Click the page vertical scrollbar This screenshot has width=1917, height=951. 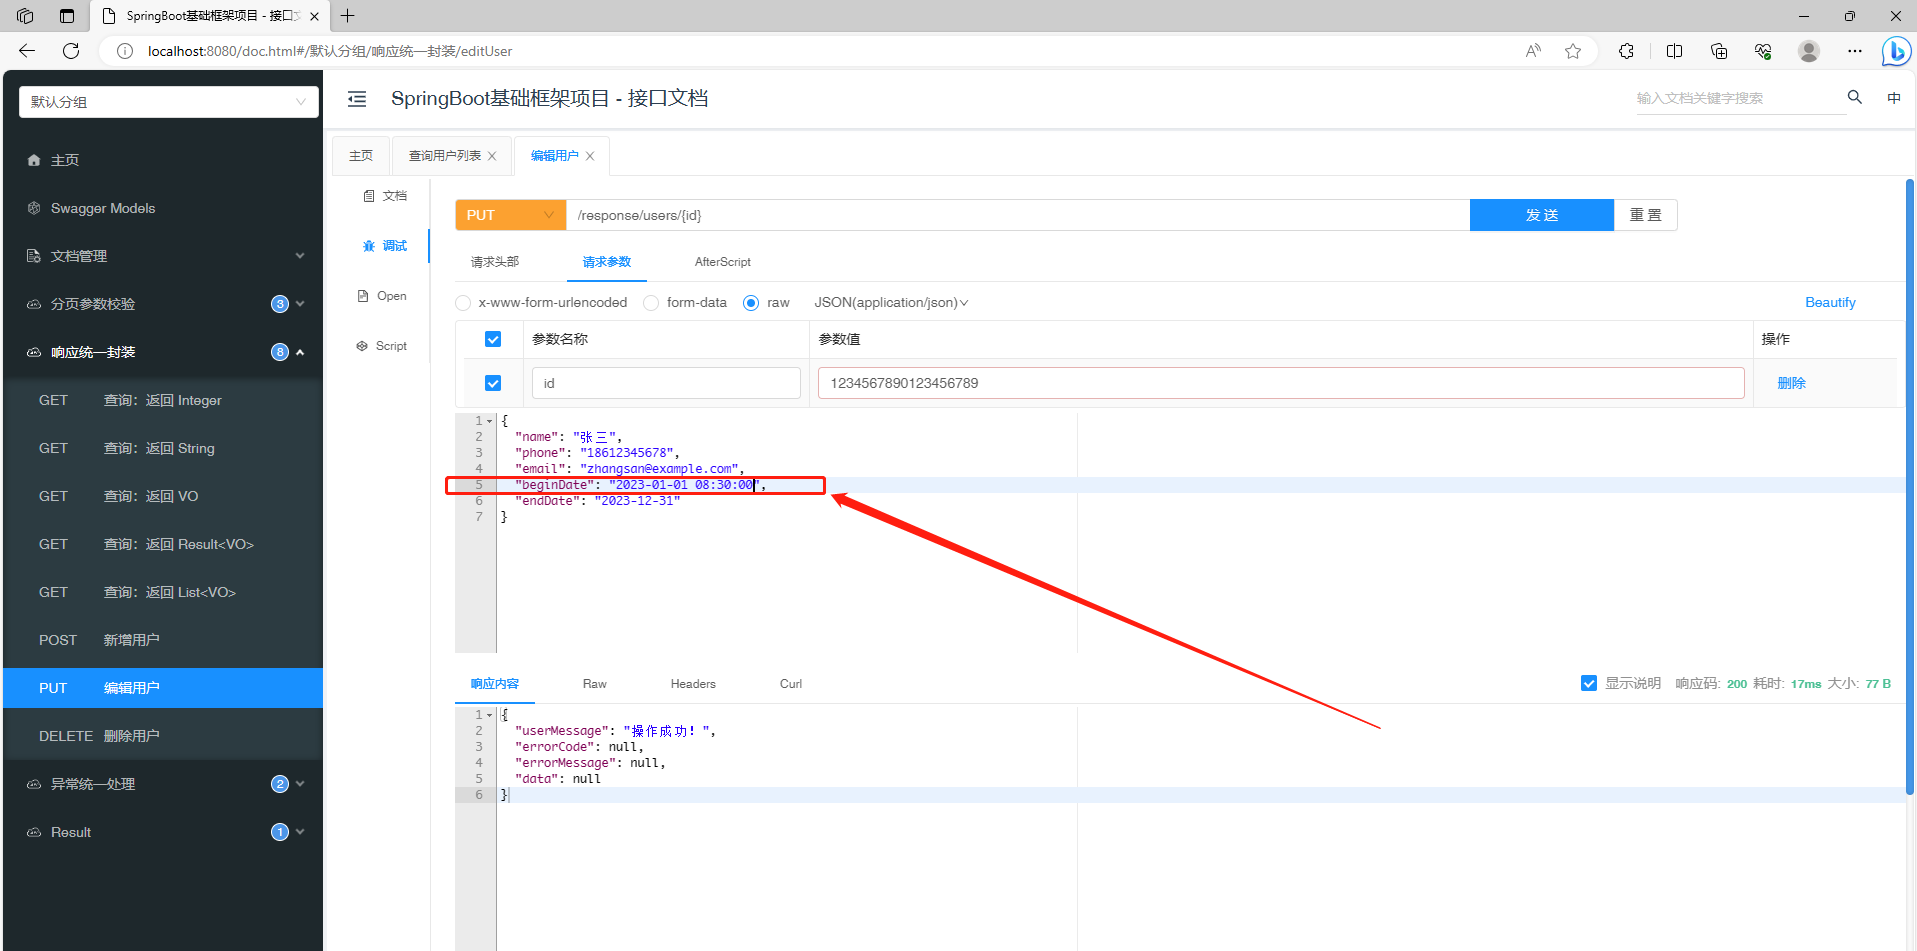[1910, 487]
